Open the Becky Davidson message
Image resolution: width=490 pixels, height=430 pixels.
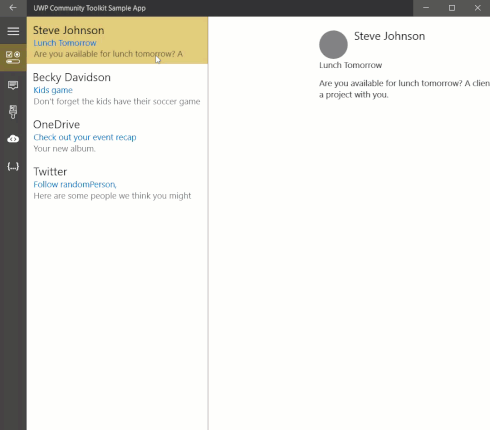click(117, 88)
